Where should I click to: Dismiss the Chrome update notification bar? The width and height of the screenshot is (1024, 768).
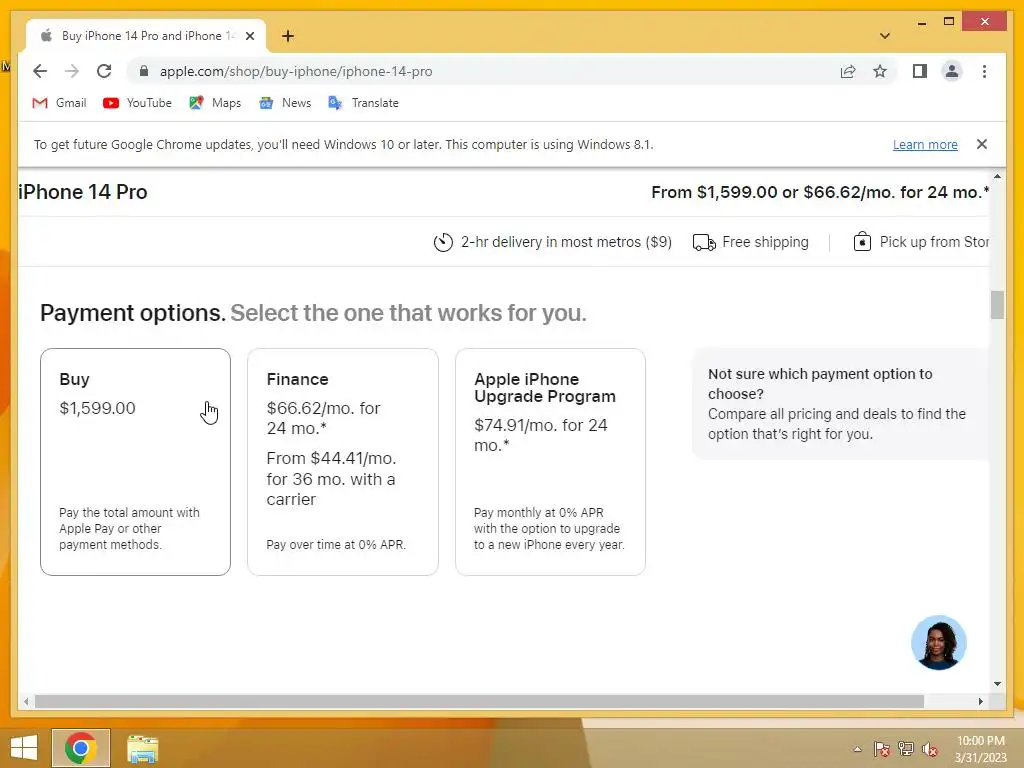click(982, 144)
